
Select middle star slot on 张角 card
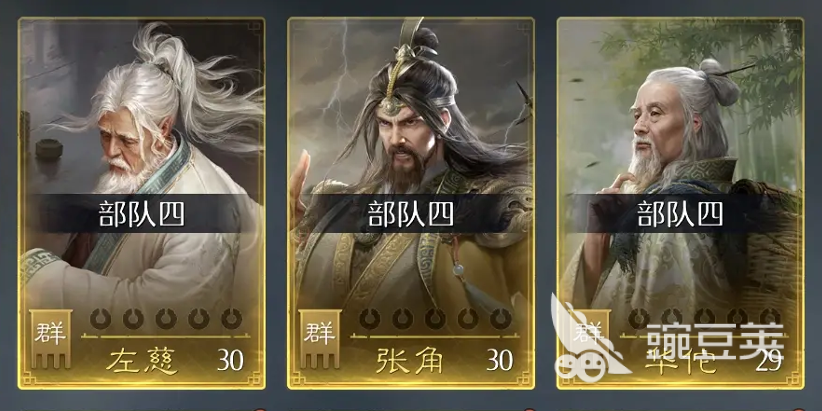point(435,318)
